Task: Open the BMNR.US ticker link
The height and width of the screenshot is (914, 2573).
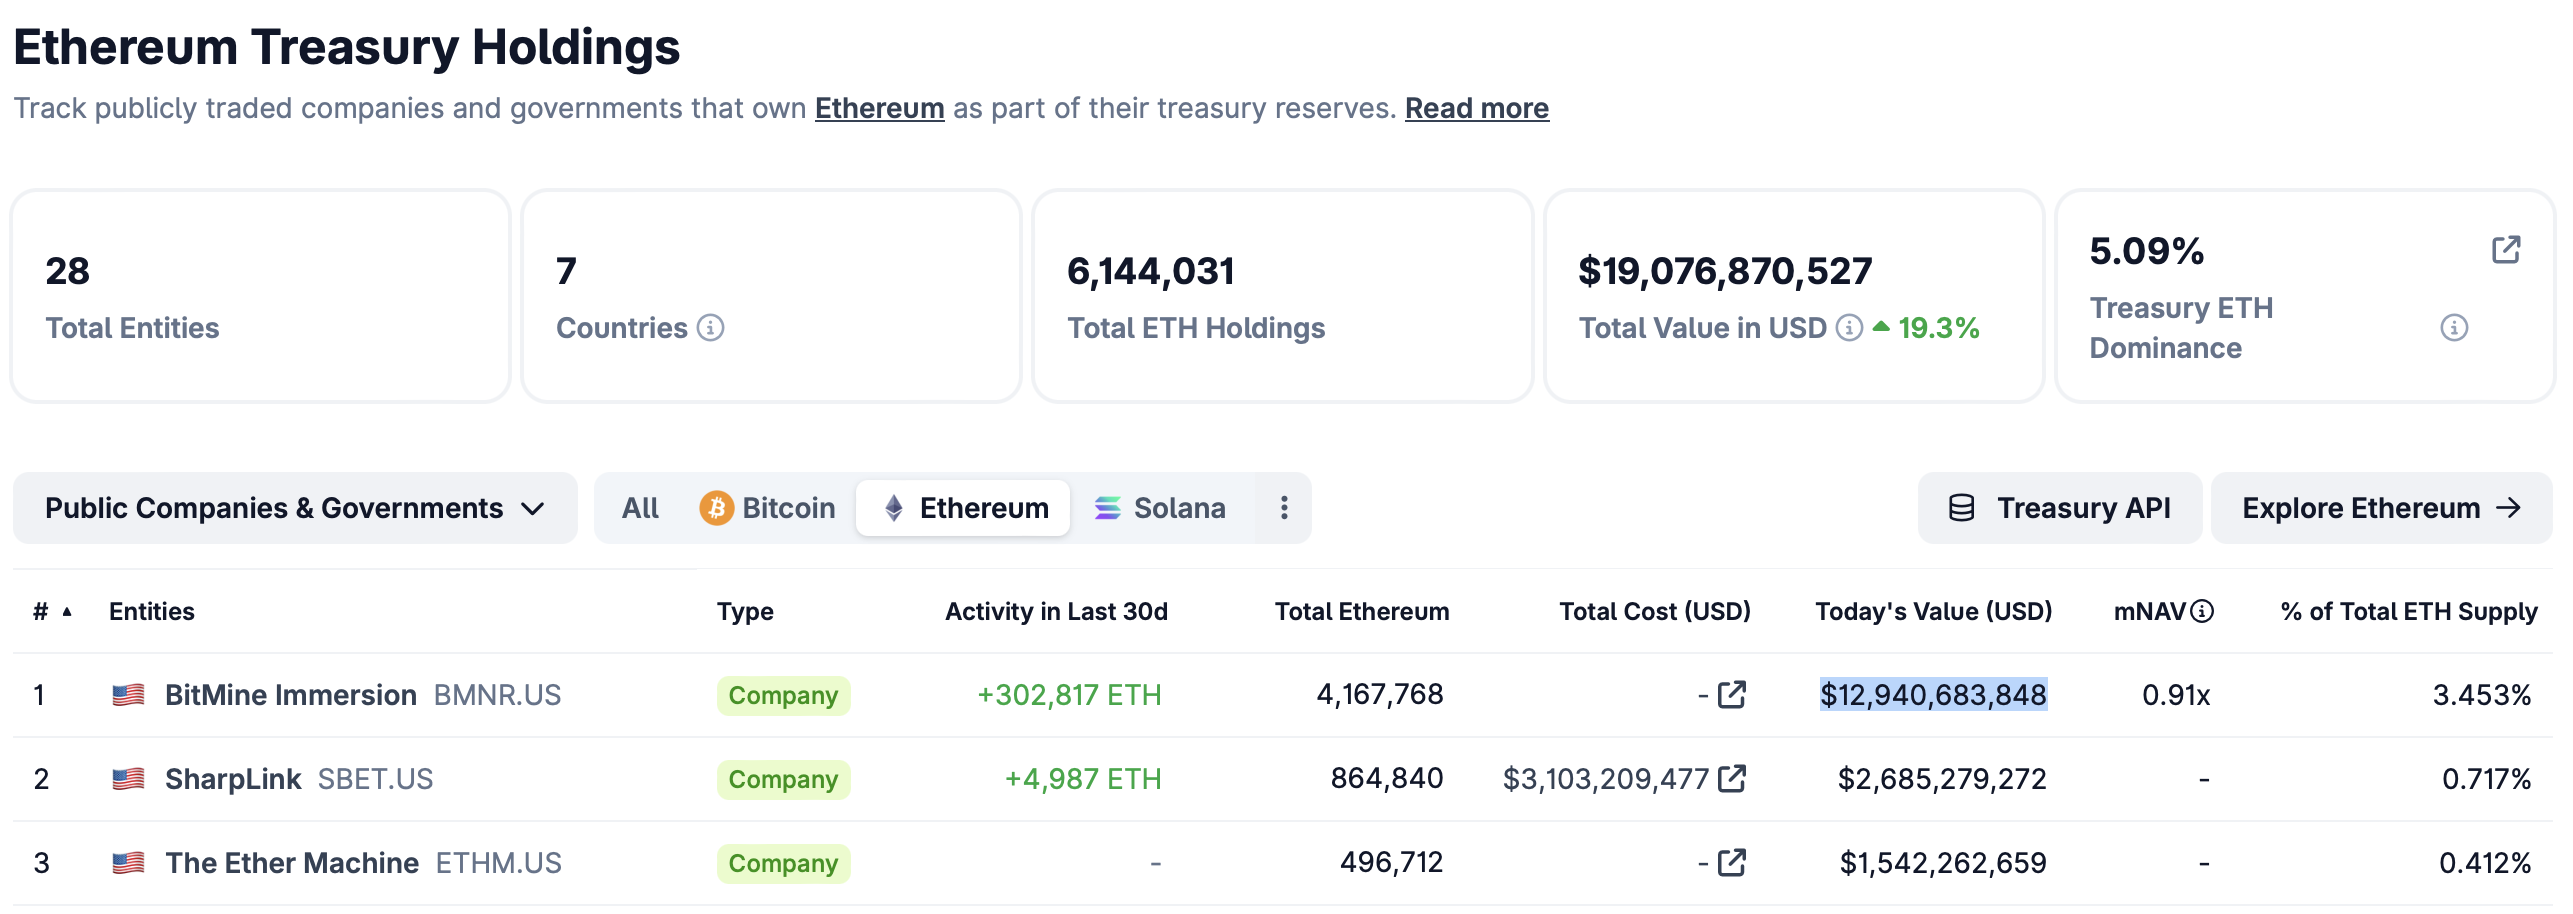Action: coord(497,695)
